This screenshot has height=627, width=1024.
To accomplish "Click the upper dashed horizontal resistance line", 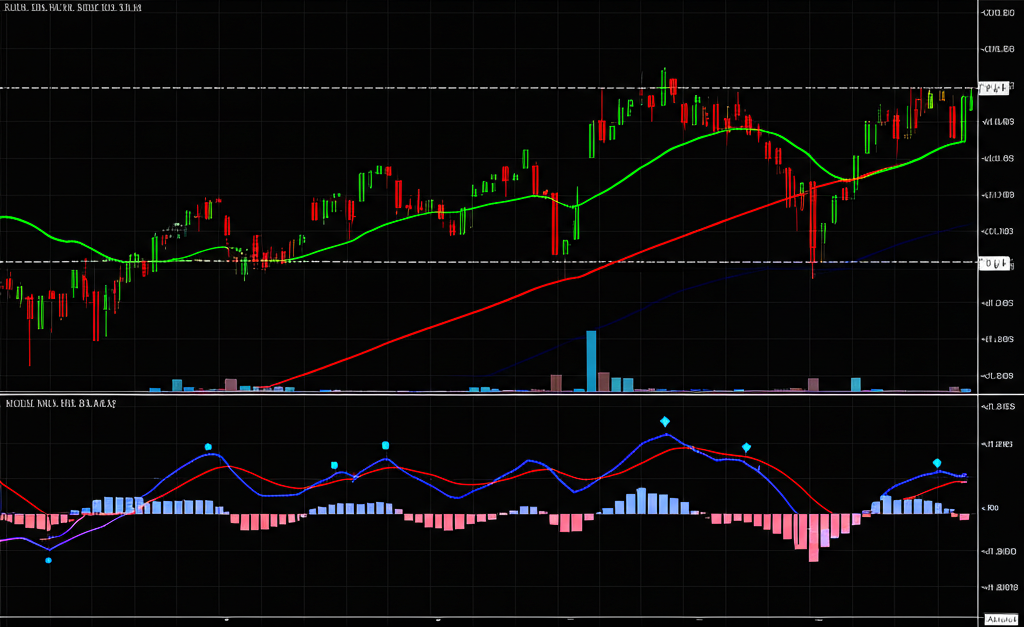I will click(x=300, y=88).
